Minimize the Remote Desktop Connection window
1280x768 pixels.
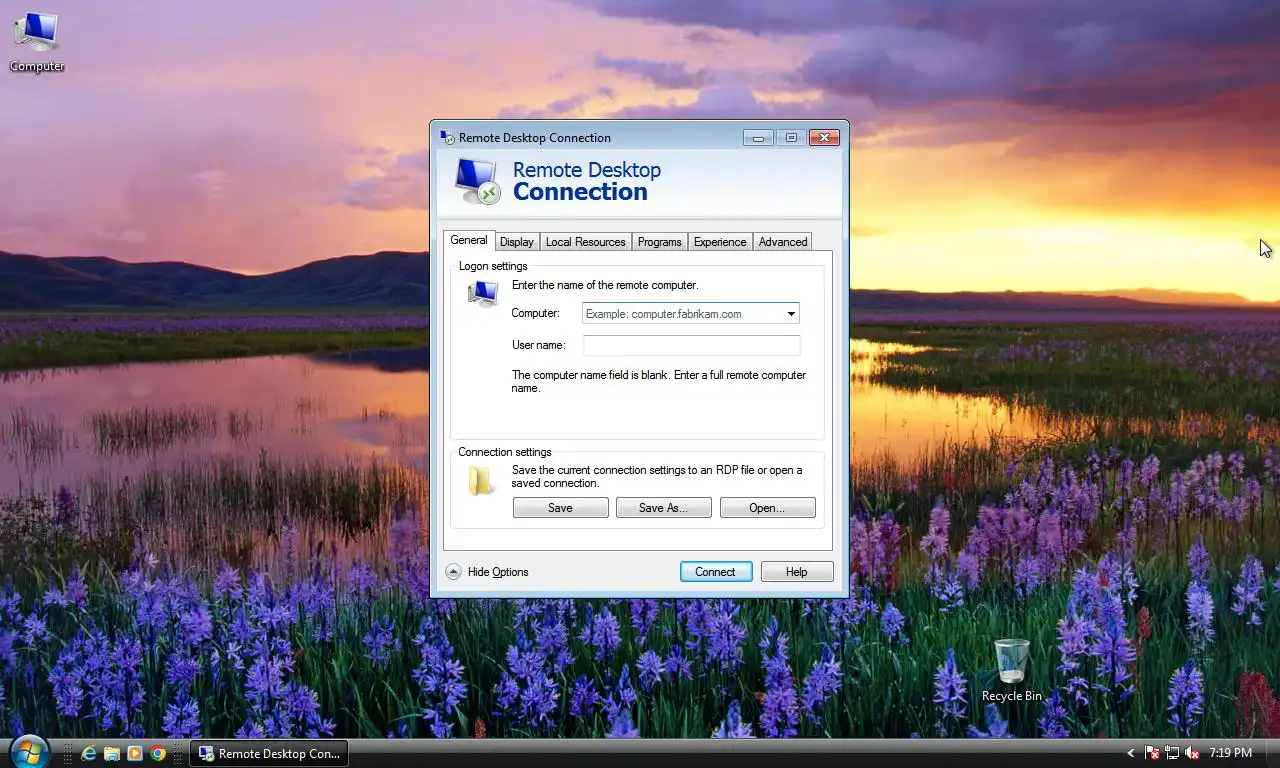[758, 138]
